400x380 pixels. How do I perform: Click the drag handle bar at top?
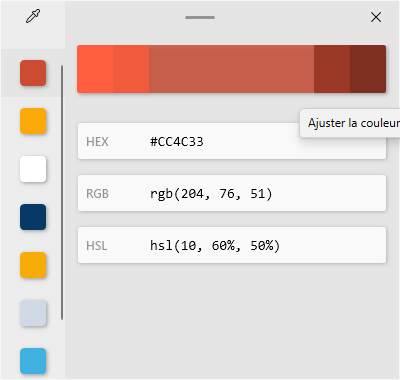(x=200, y=17)
